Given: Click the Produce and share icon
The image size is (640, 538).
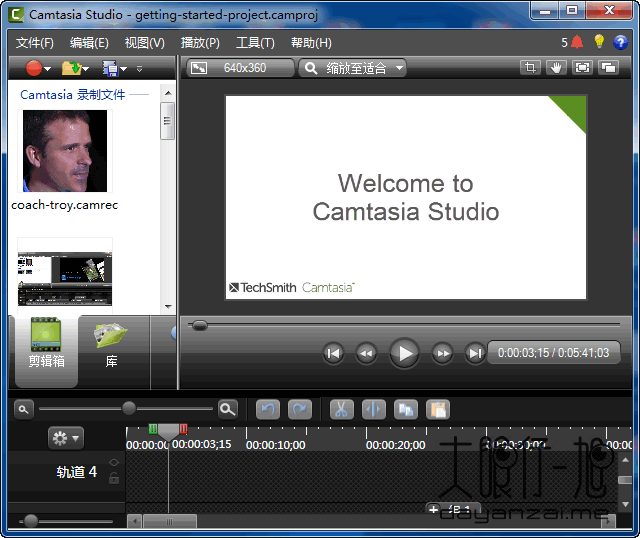Looking at the screenshot, I should (110, 68).
